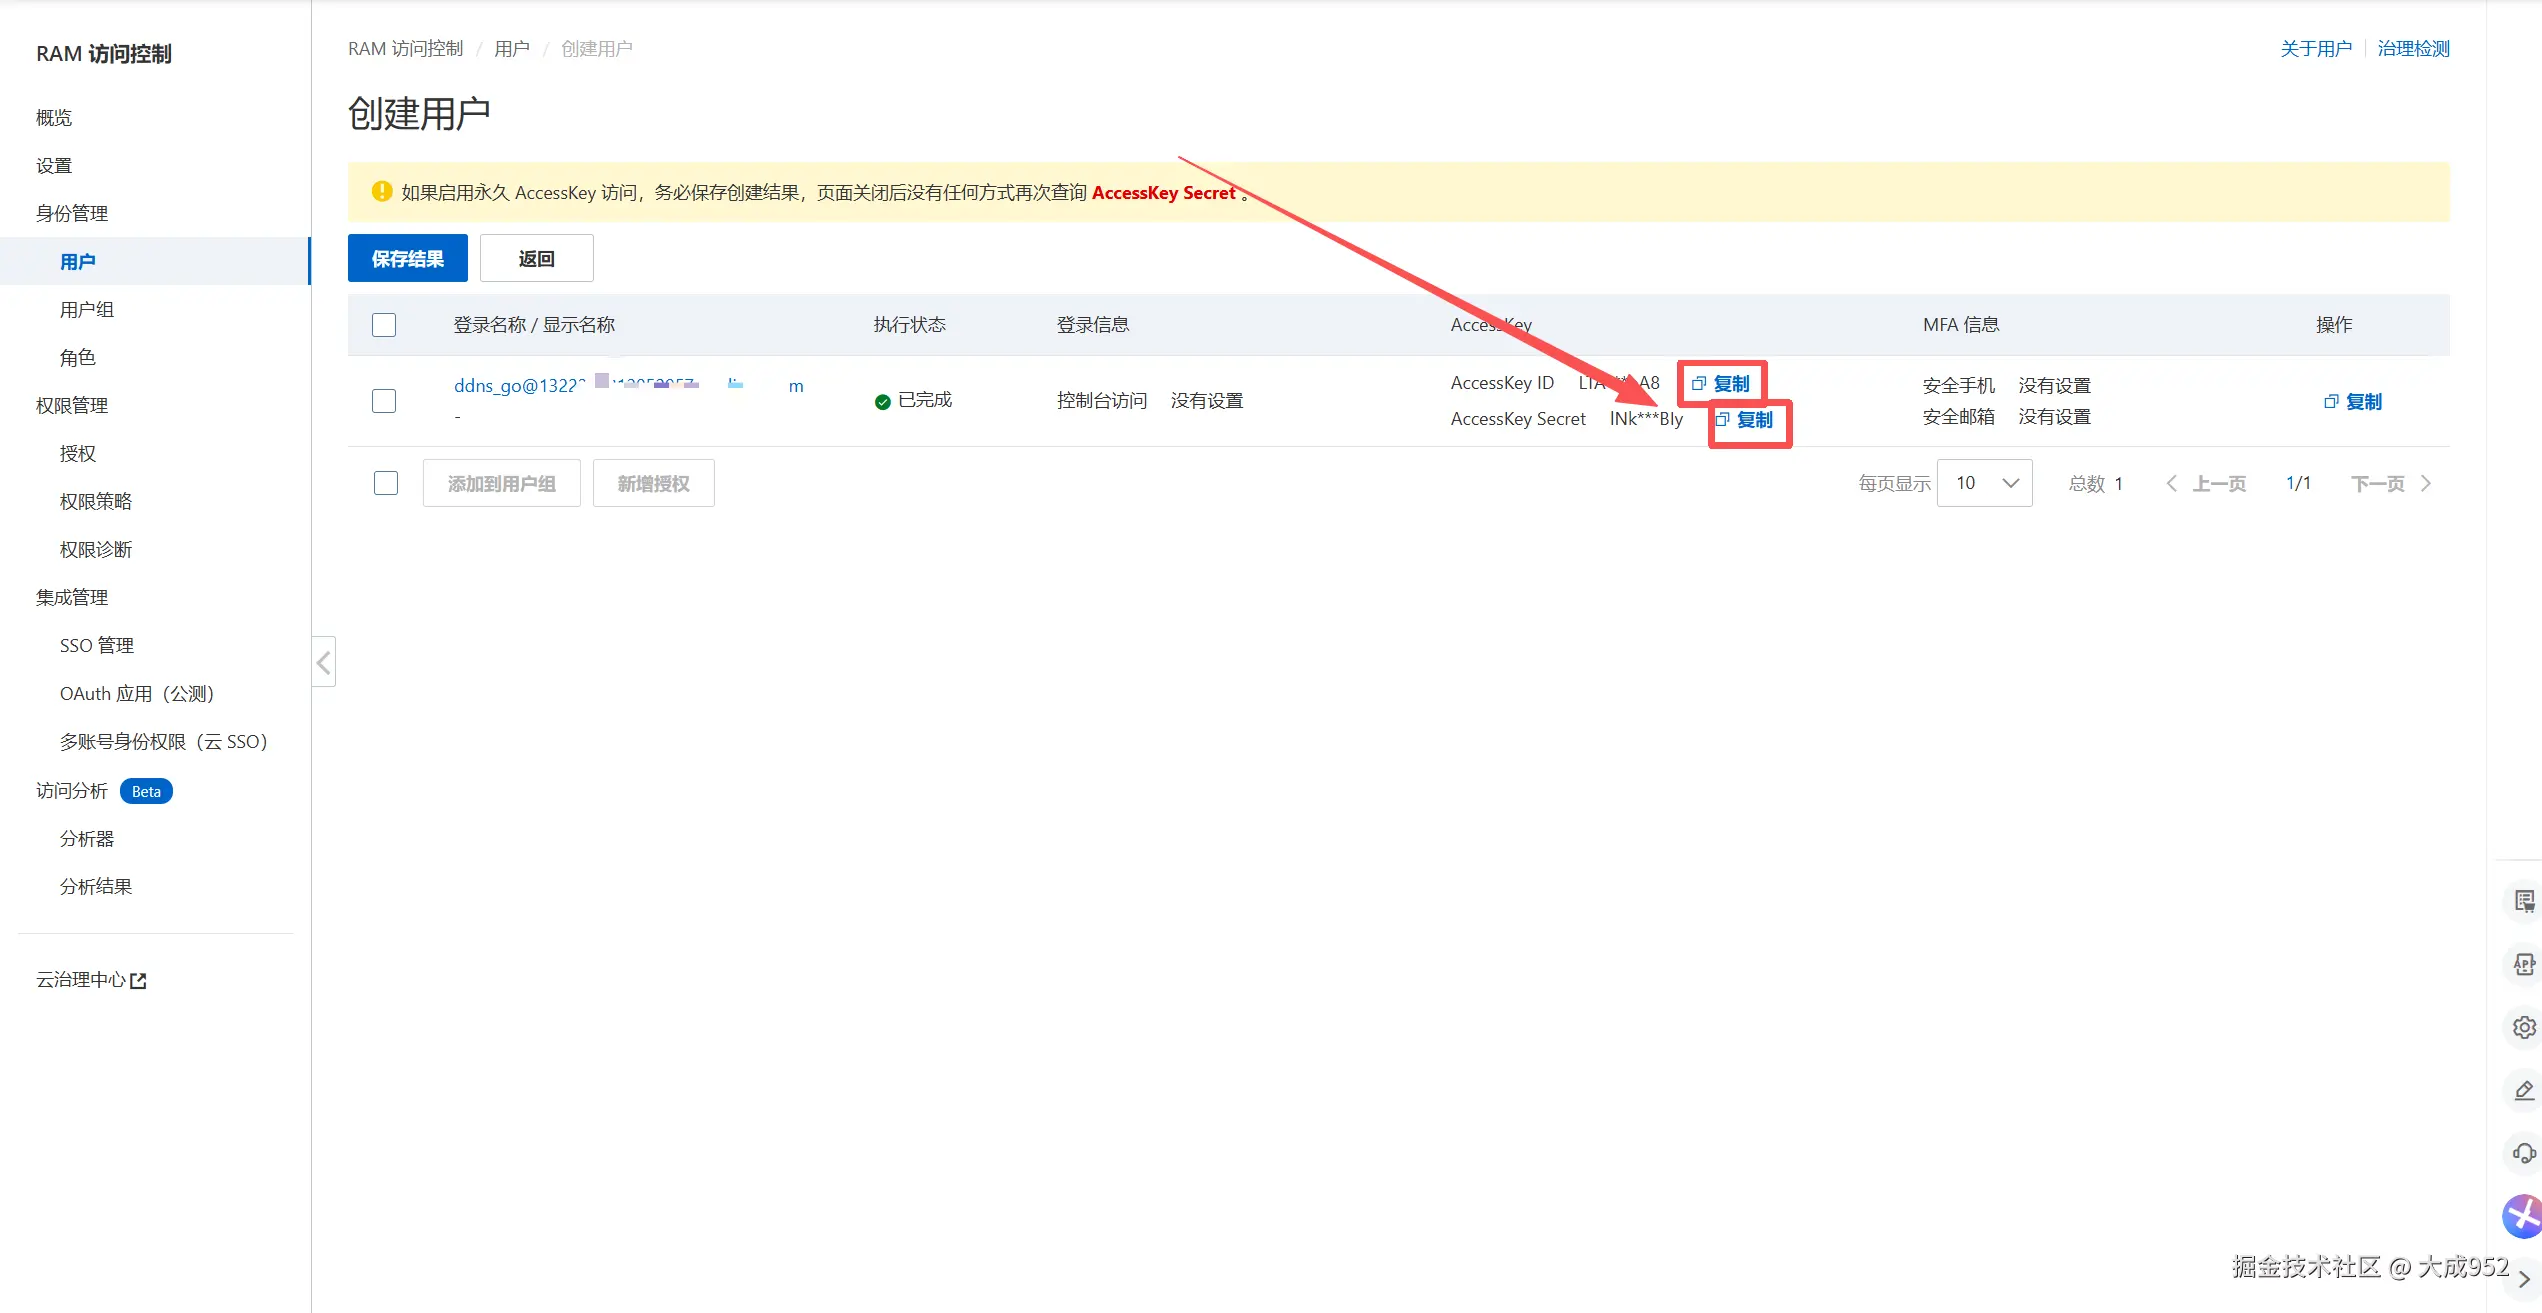This screenshot has height=1313, width=2542.
Task: Check the ddns_go user row checkbox
Action: pyautogui.click(x=384, y=401)
